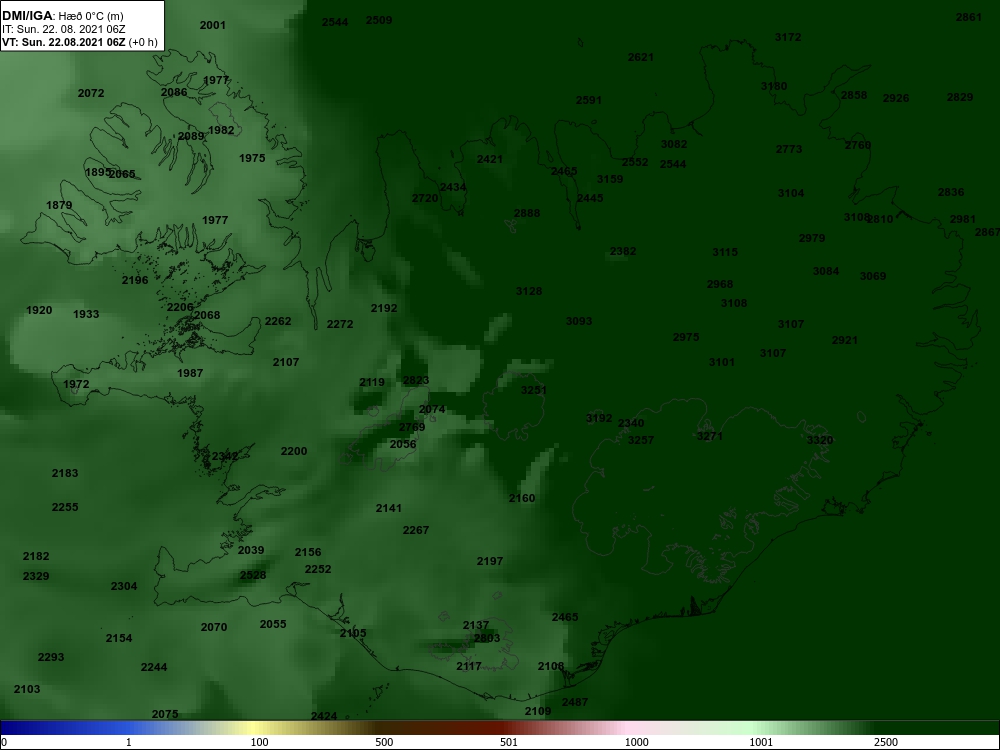Click the value 2465 near the south coast
The image size is (1000, 750).
(x=565, y=617)
